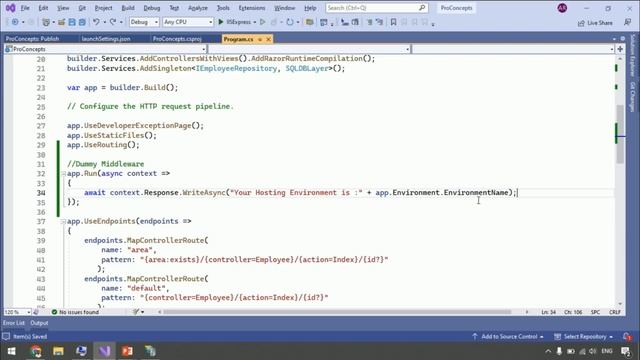The image size is (640, 360).
Task: Click the Open File folder icon
Action: click(x=62, y=22)
